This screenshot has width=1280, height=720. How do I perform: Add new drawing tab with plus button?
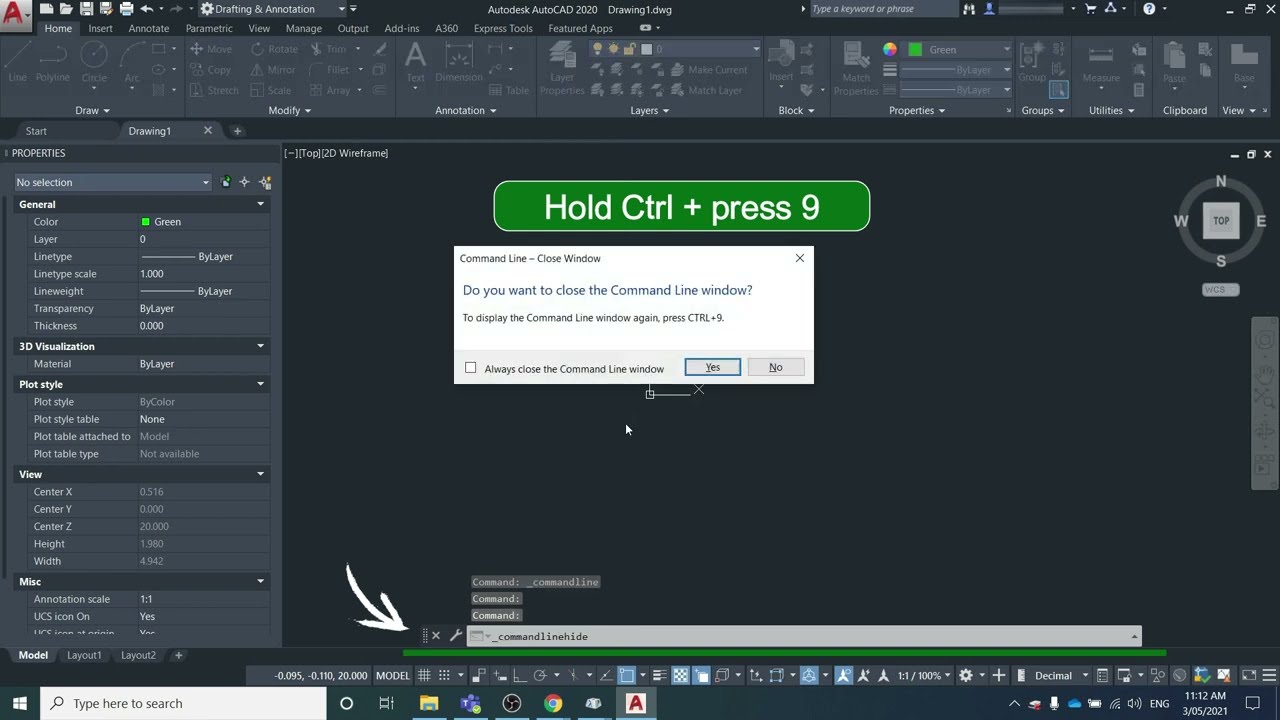point(237,131)
